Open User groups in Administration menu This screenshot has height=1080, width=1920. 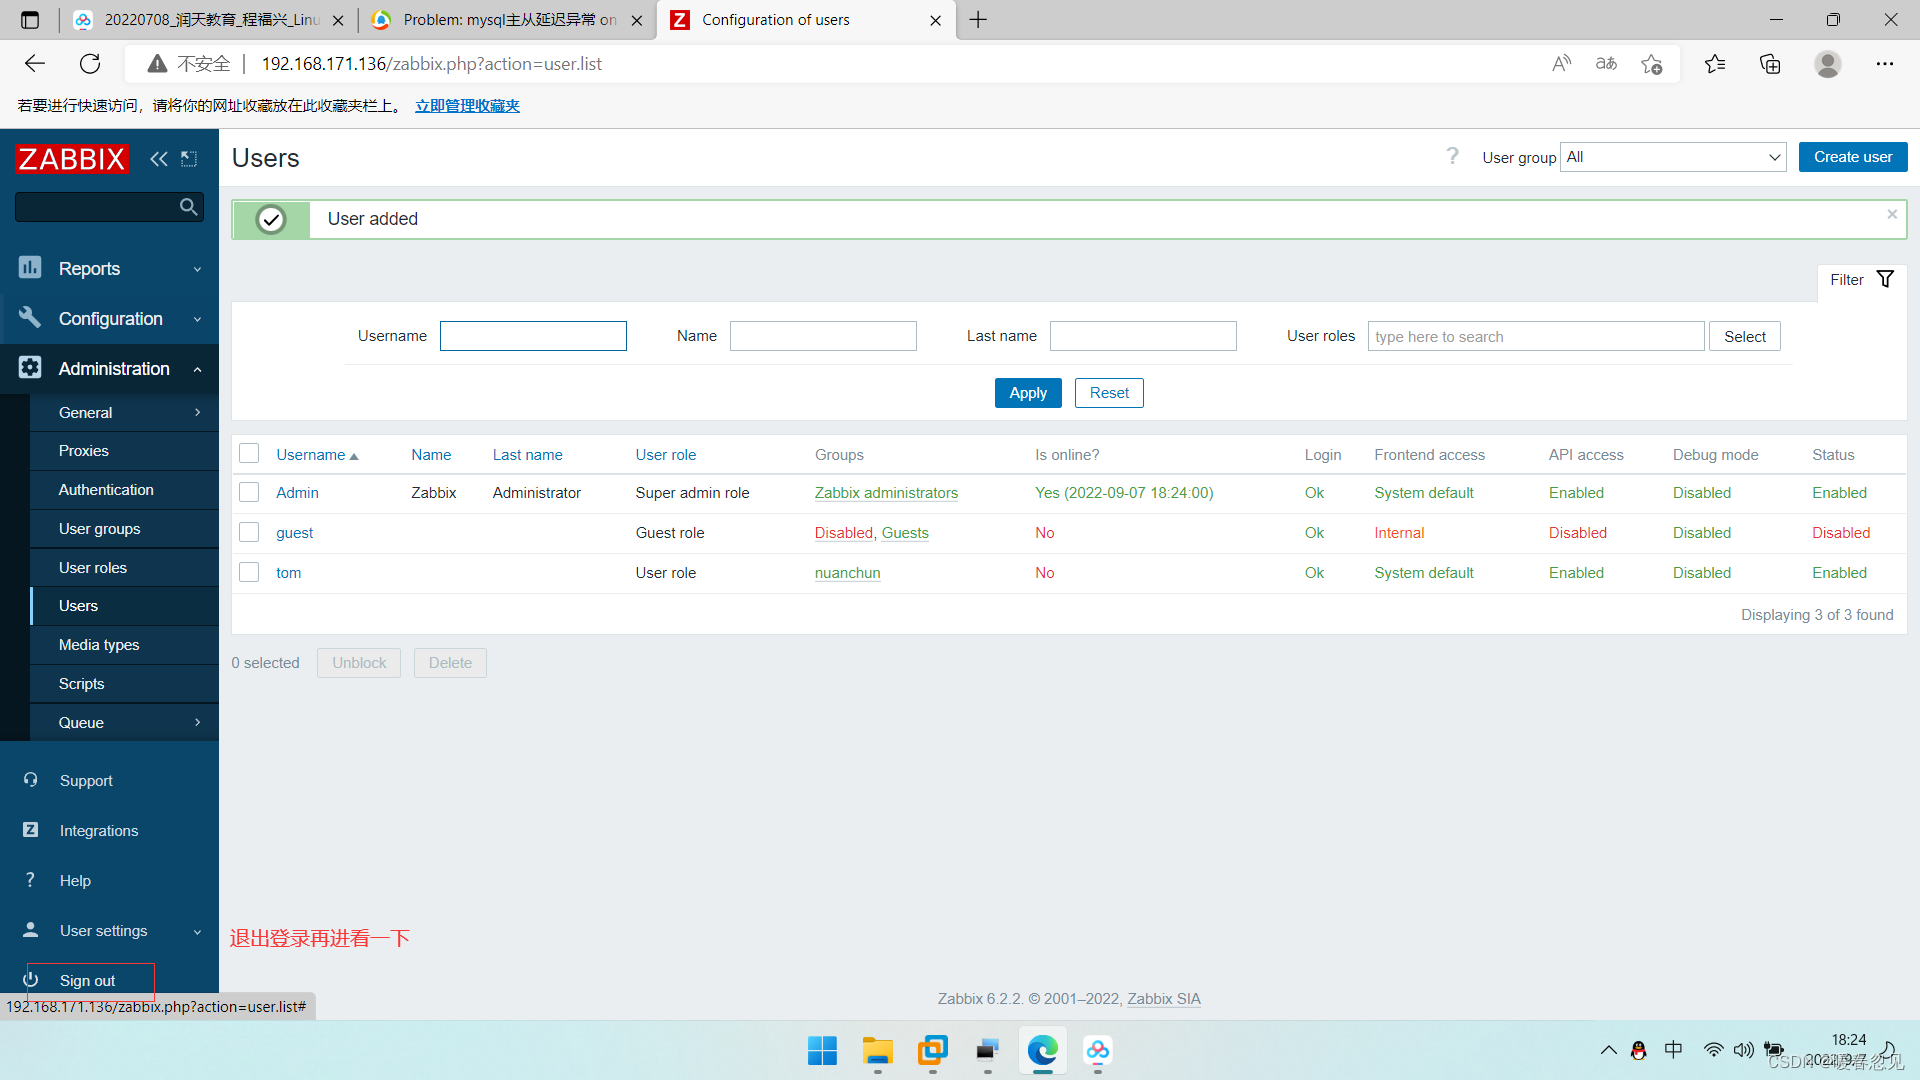point(99,529)
